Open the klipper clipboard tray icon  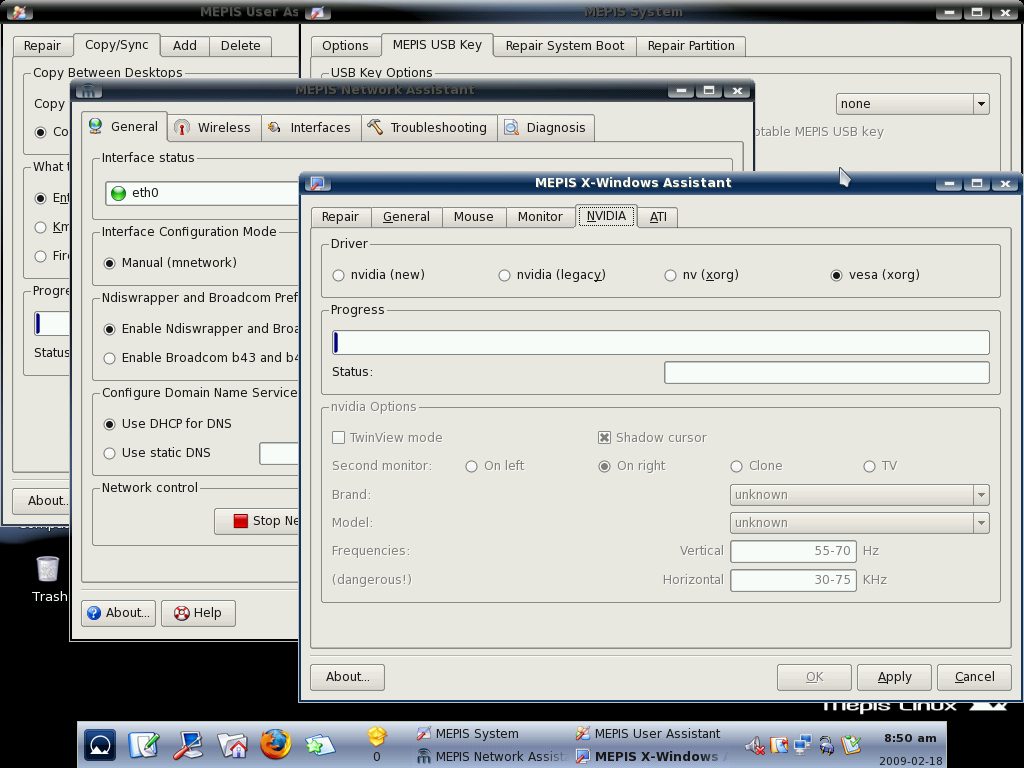(778, 745)
